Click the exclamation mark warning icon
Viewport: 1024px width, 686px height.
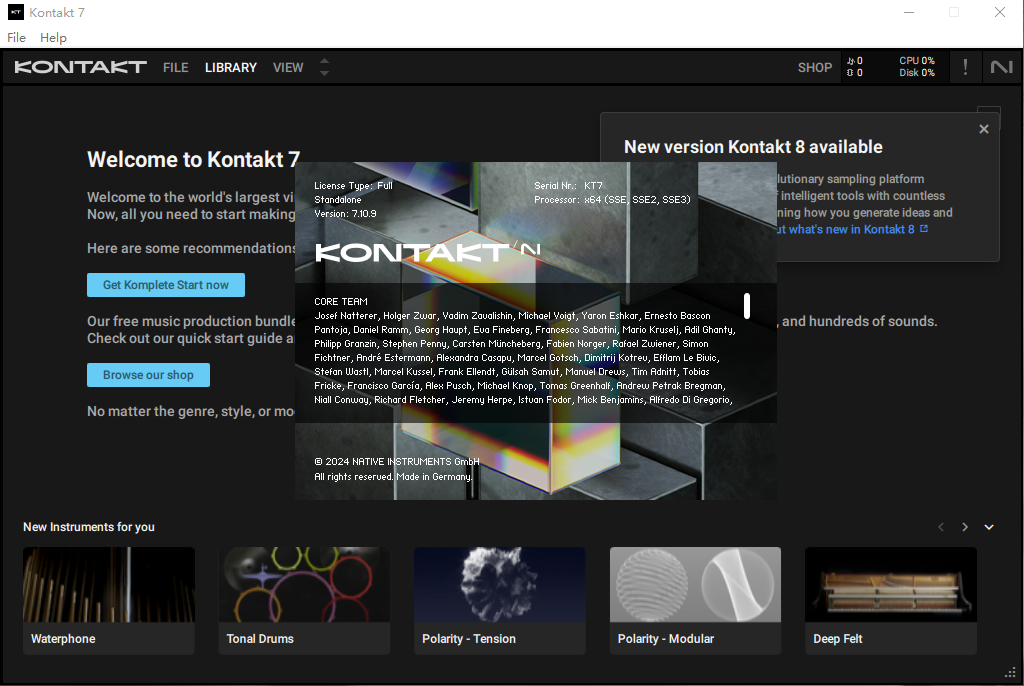pos(965,67)
